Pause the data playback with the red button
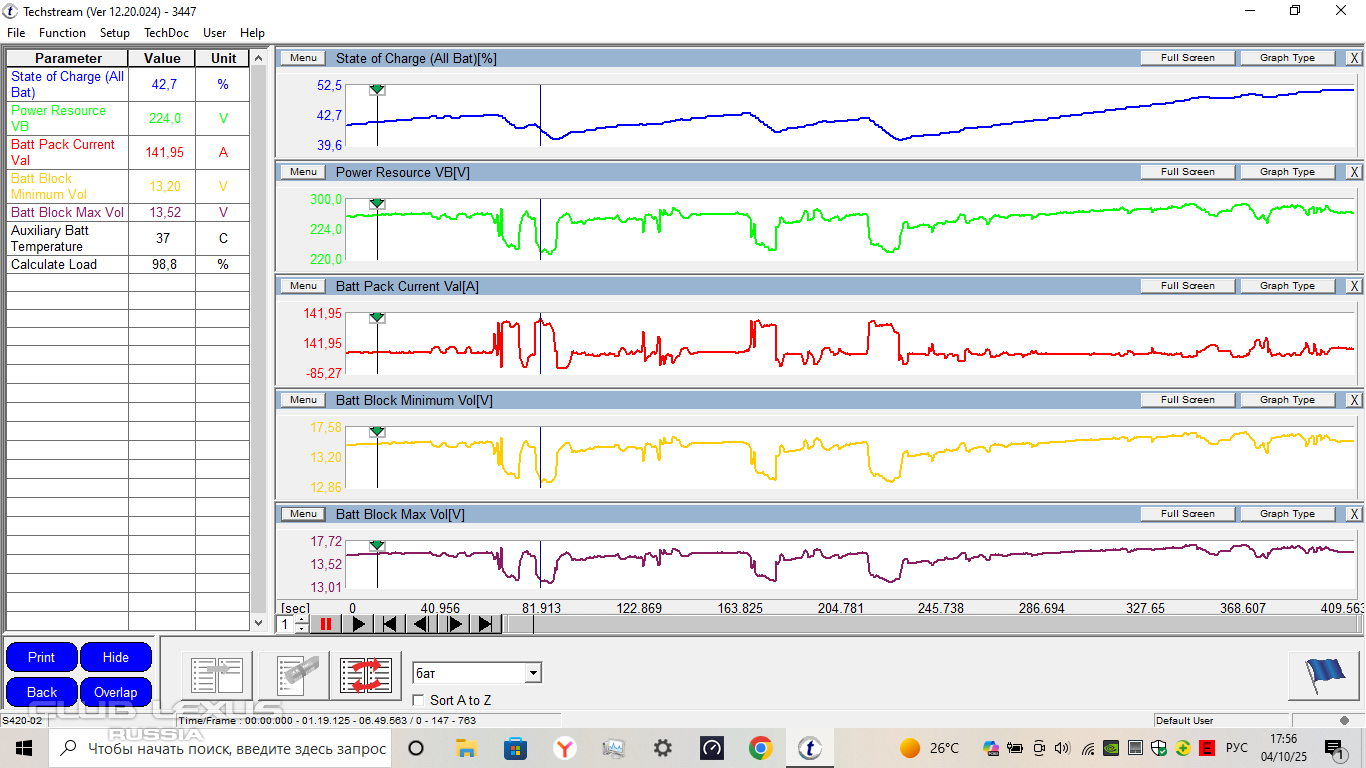 click(x=326, y=624)
